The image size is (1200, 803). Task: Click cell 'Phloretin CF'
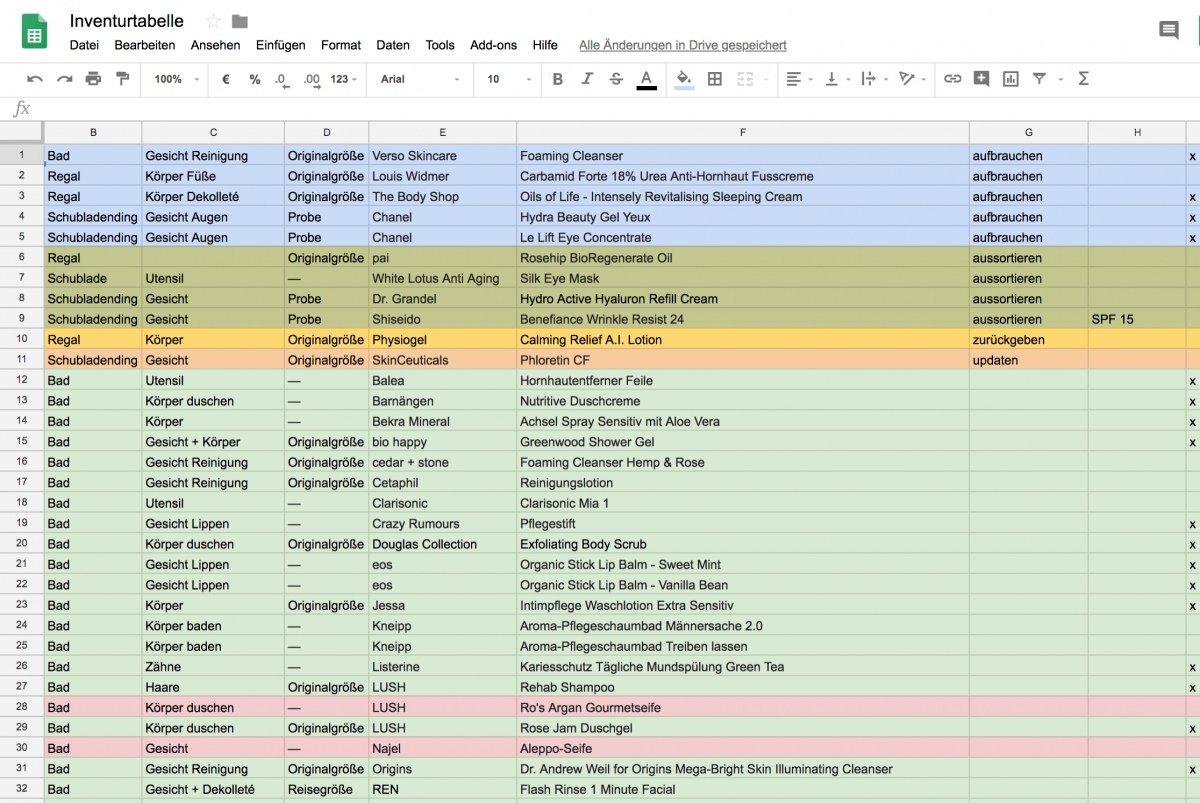(x=743, y=360)
